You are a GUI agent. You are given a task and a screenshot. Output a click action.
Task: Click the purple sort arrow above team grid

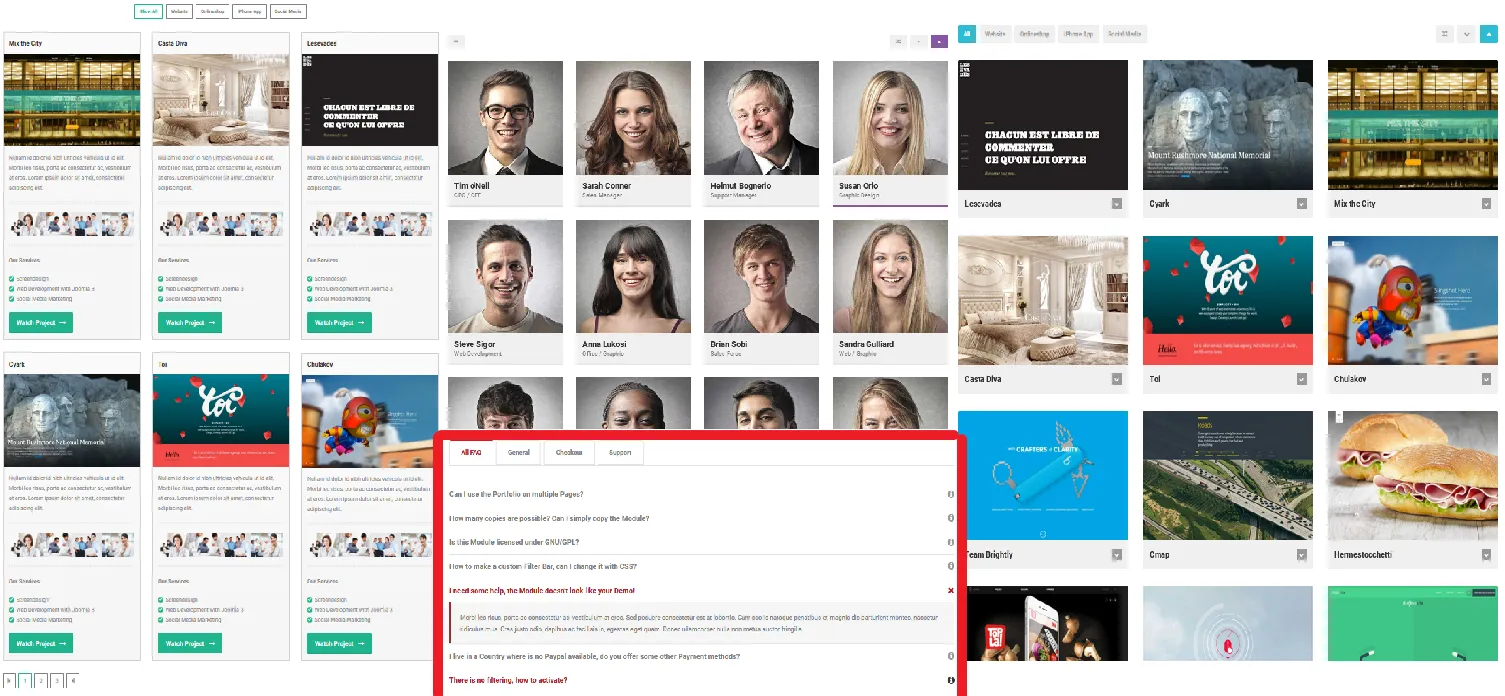[938, 41]
